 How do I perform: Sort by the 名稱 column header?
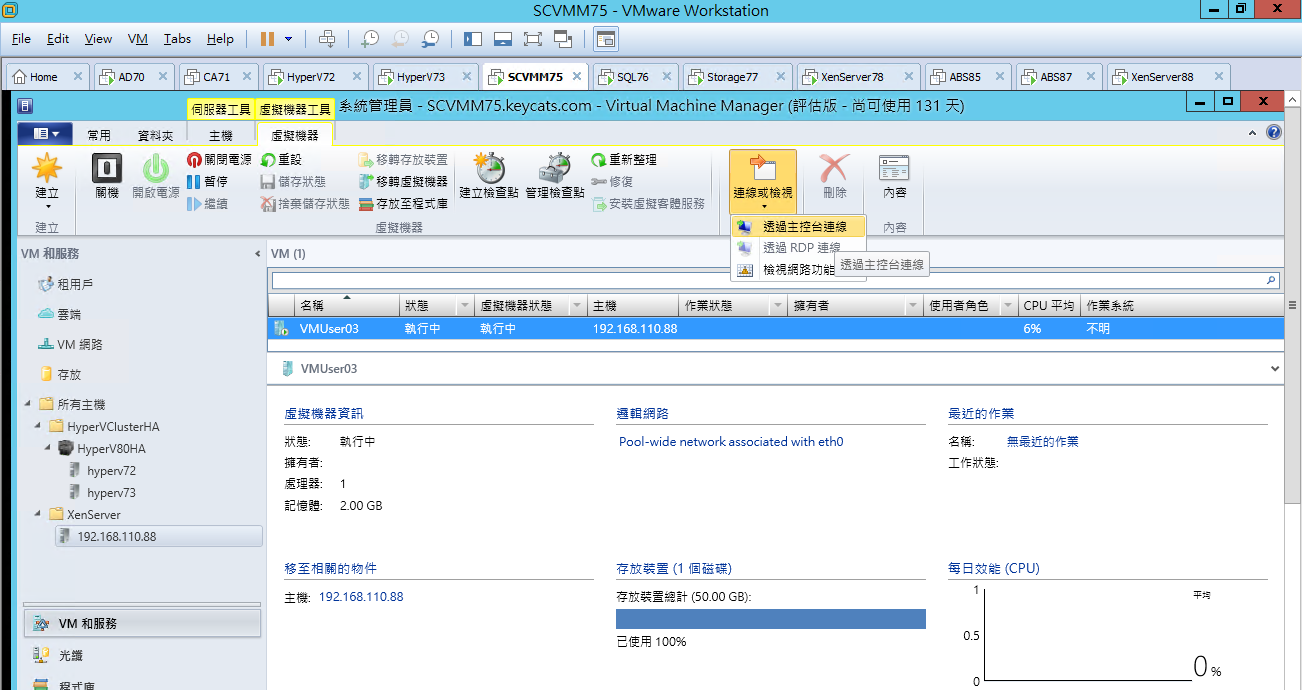tap(347, 306)
